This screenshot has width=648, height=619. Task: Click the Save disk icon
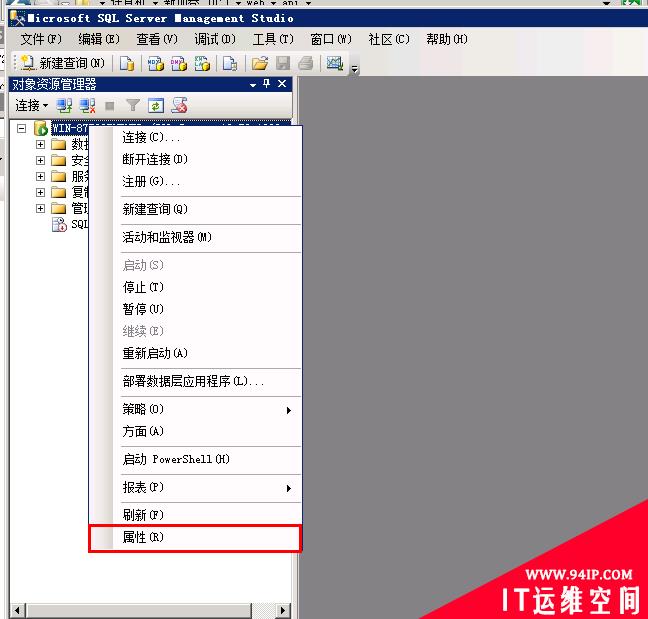283,64
